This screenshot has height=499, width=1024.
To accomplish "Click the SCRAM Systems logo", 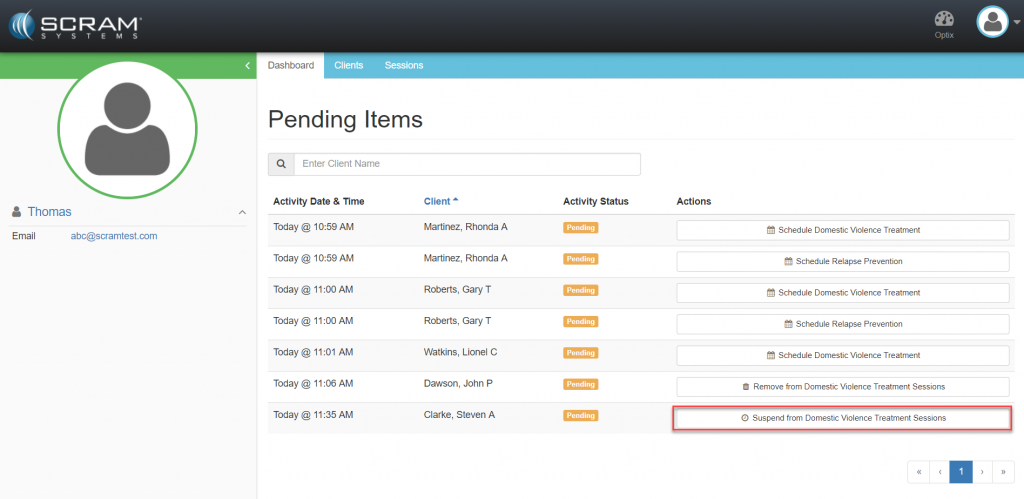I will 77,24.
